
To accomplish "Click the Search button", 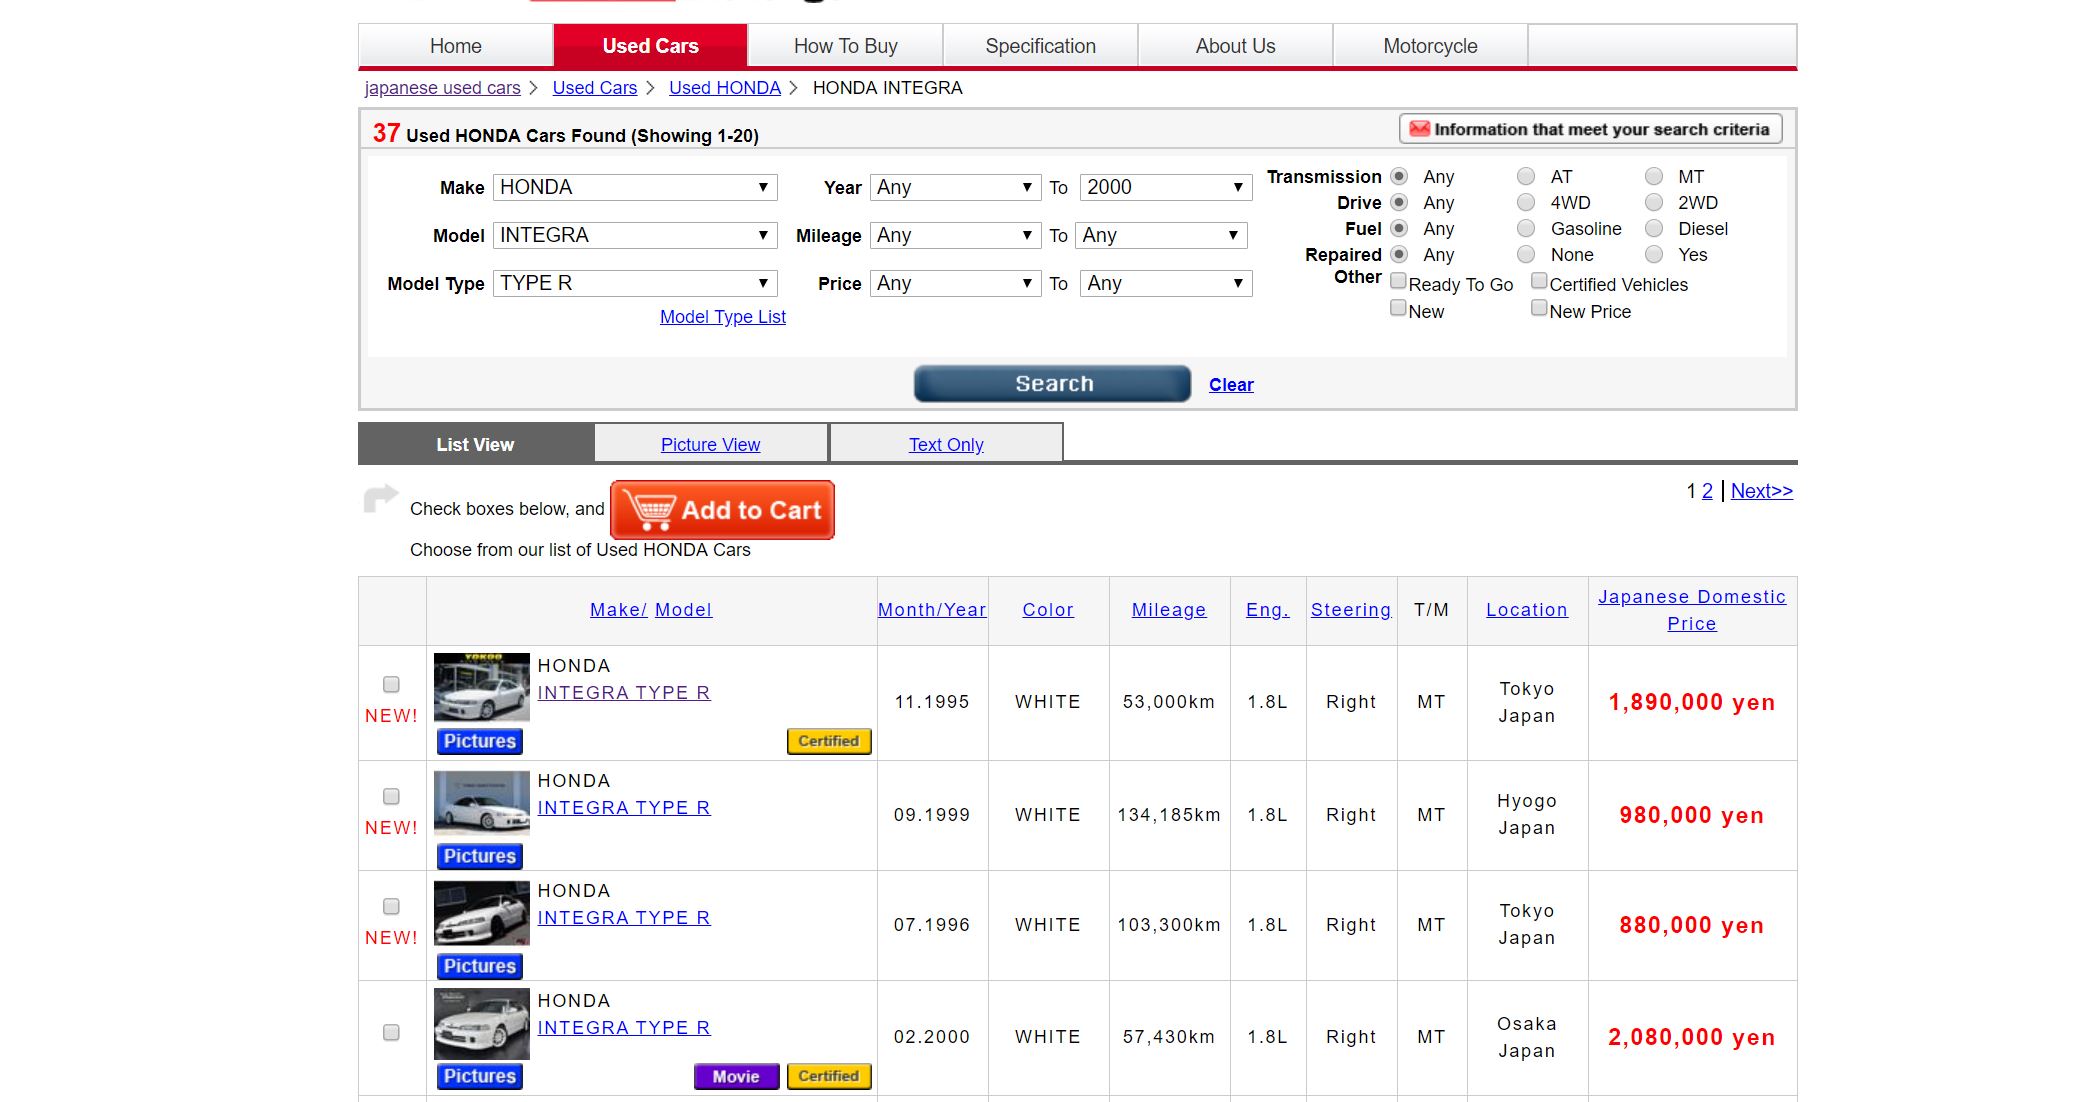I will click(1052, 384).
